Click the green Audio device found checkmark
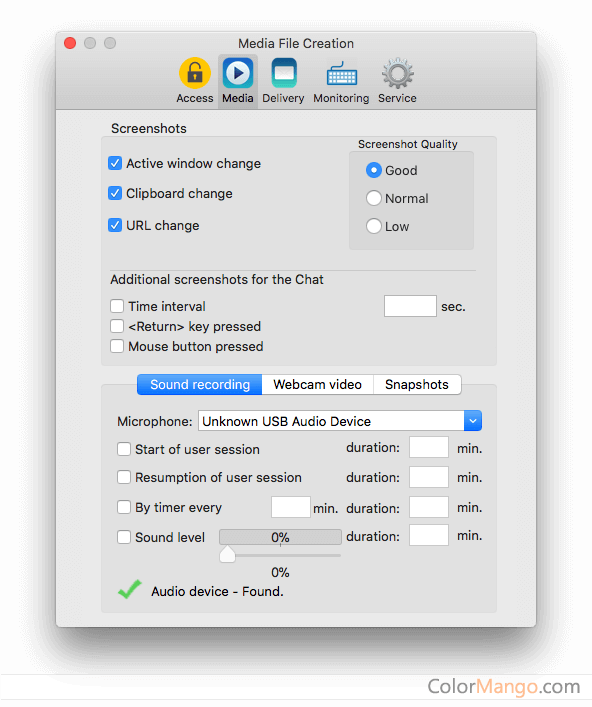The image size is (592, 707). pos(129,589)
